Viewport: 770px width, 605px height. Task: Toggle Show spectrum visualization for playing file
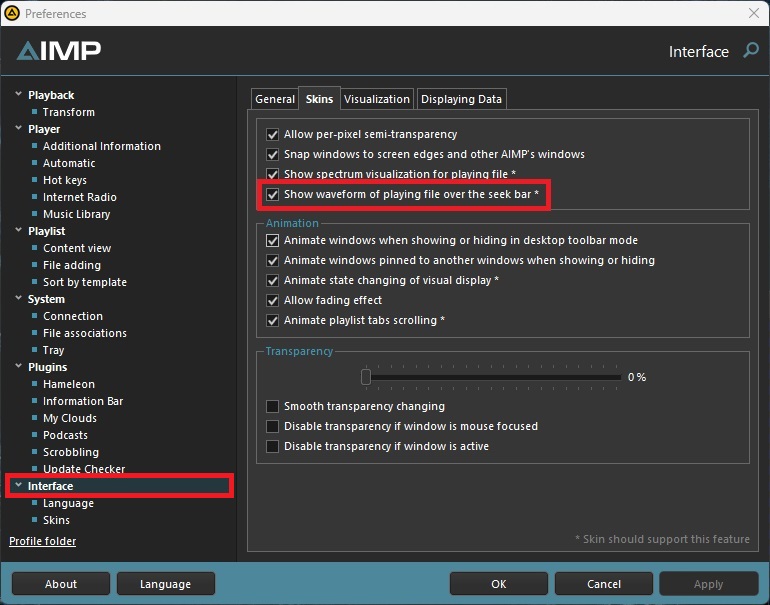pyautogui.click(x=273, y=174)
